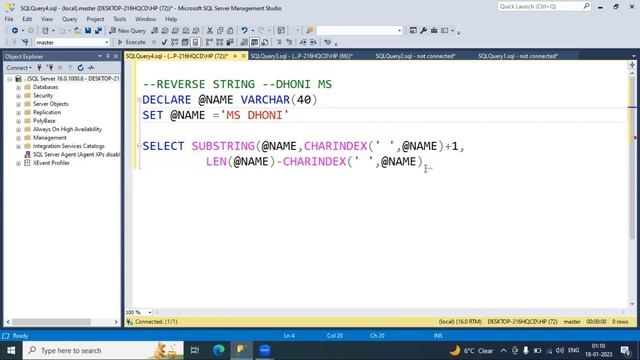Toggle Results to Grid icon

(254, 42)
